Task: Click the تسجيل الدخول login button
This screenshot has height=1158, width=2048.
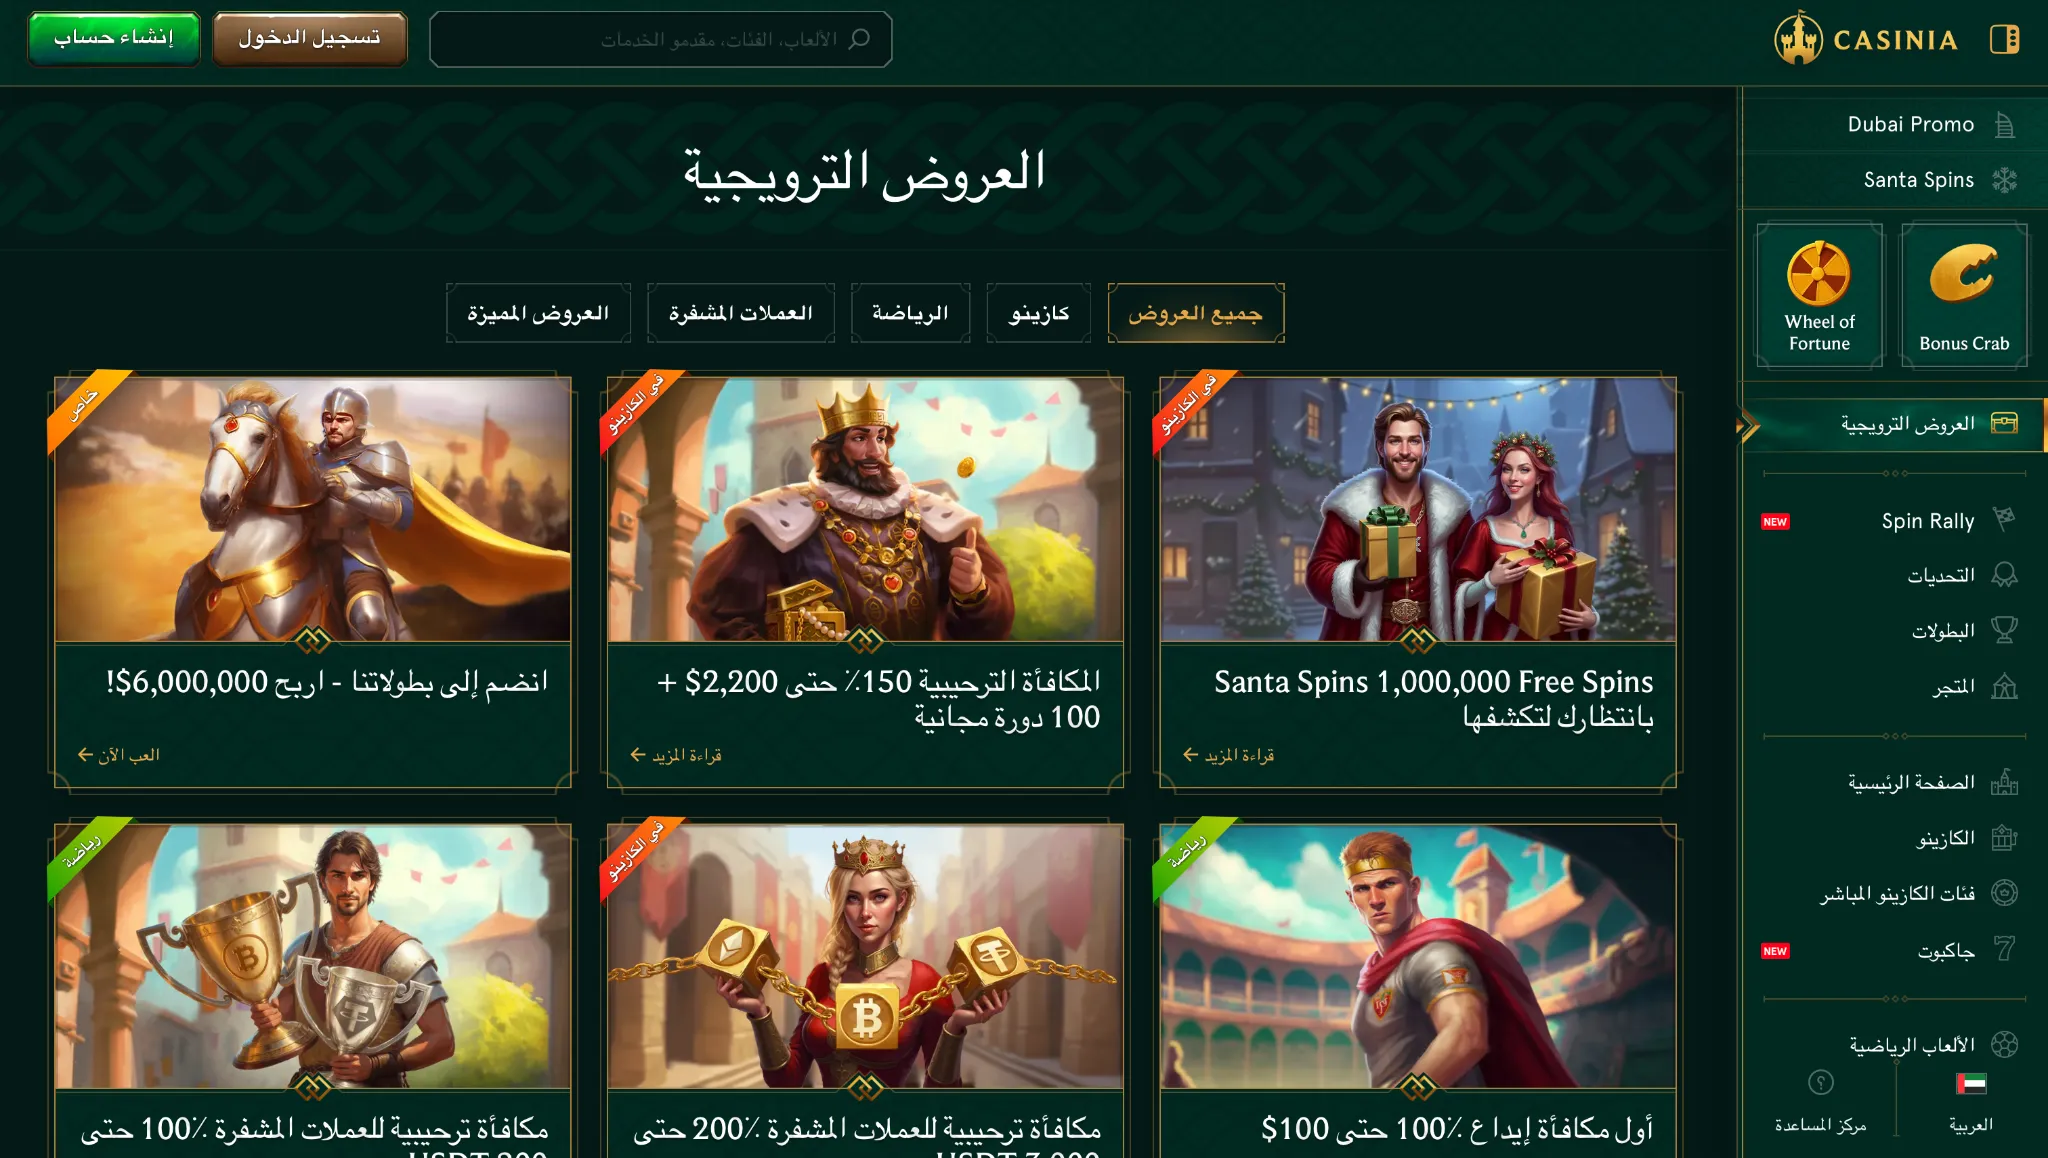Action: [x=310, y=38]
